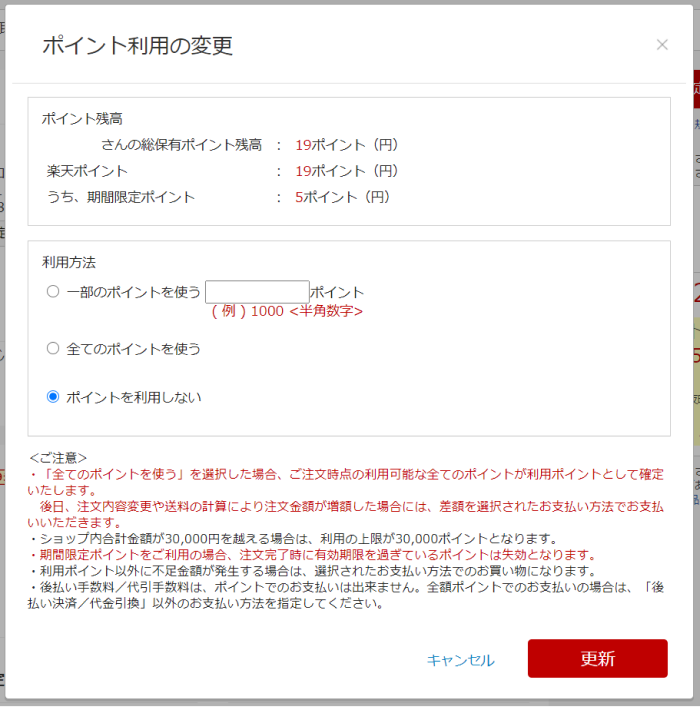Click the ショップ内合計金額が30,000円 notice line
700x707 pixels.
click(293, 539)
